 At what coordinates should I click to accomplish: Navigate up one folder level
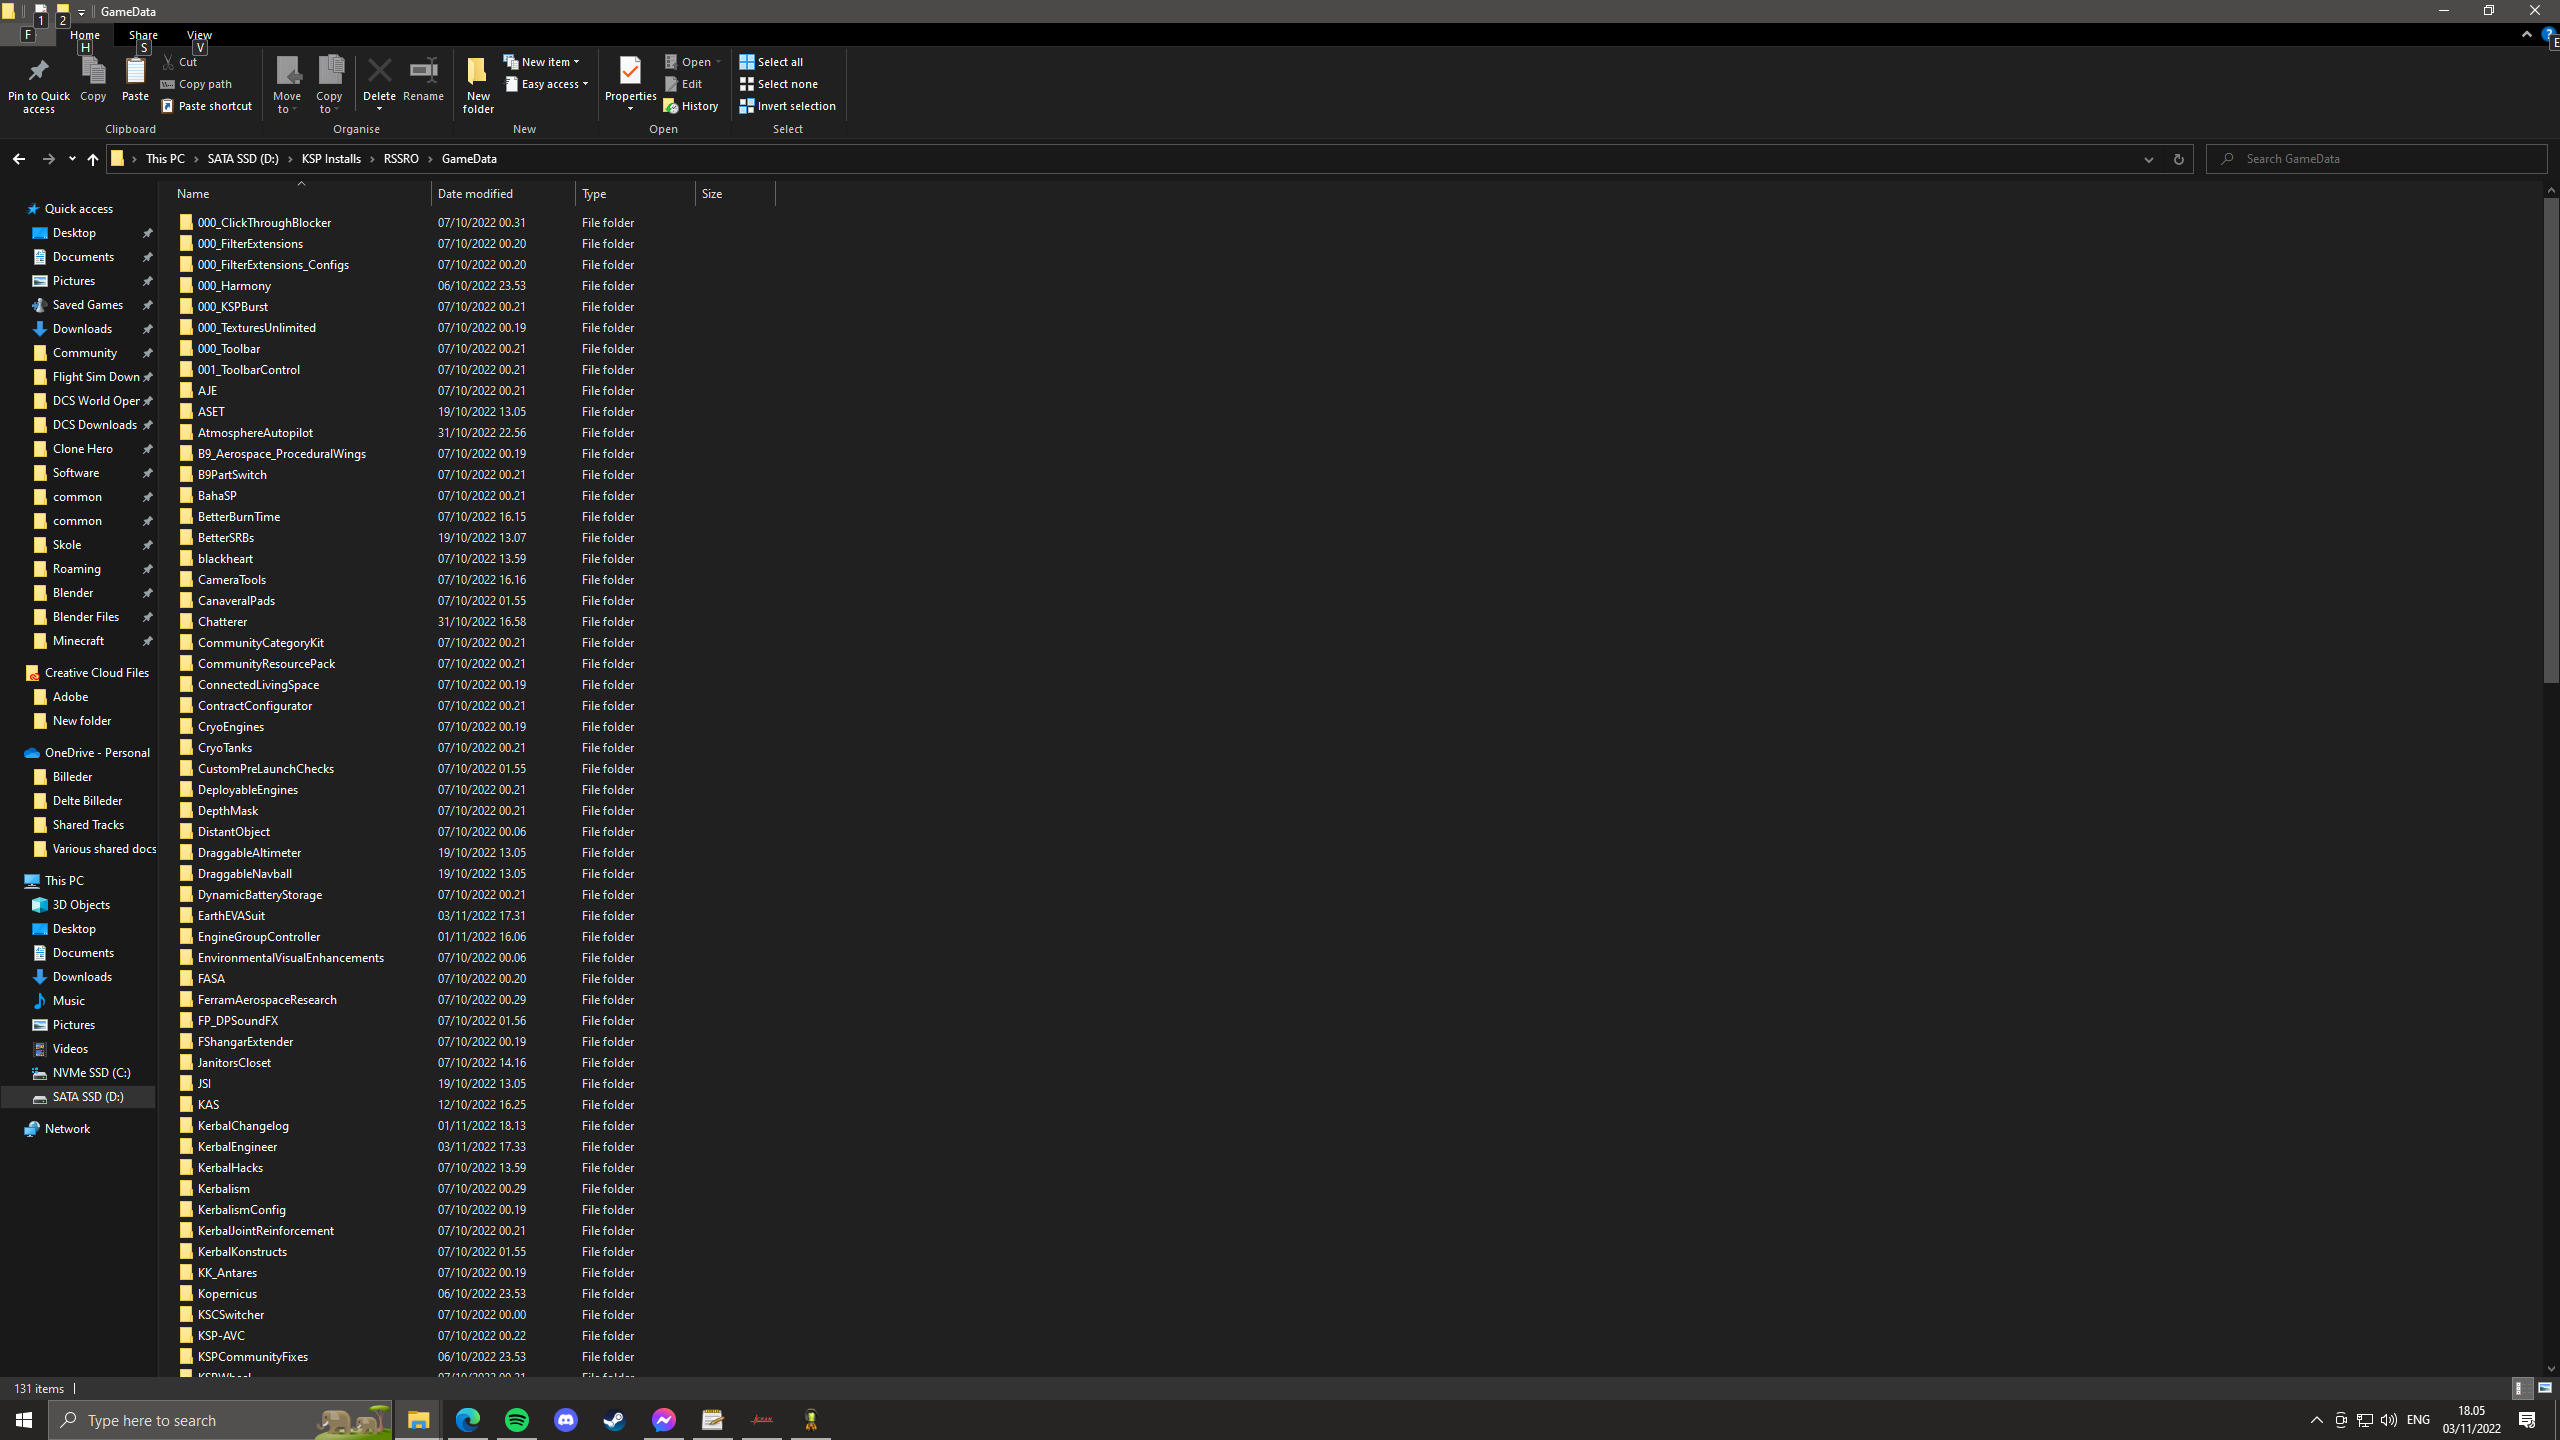(x=92, y=159)
